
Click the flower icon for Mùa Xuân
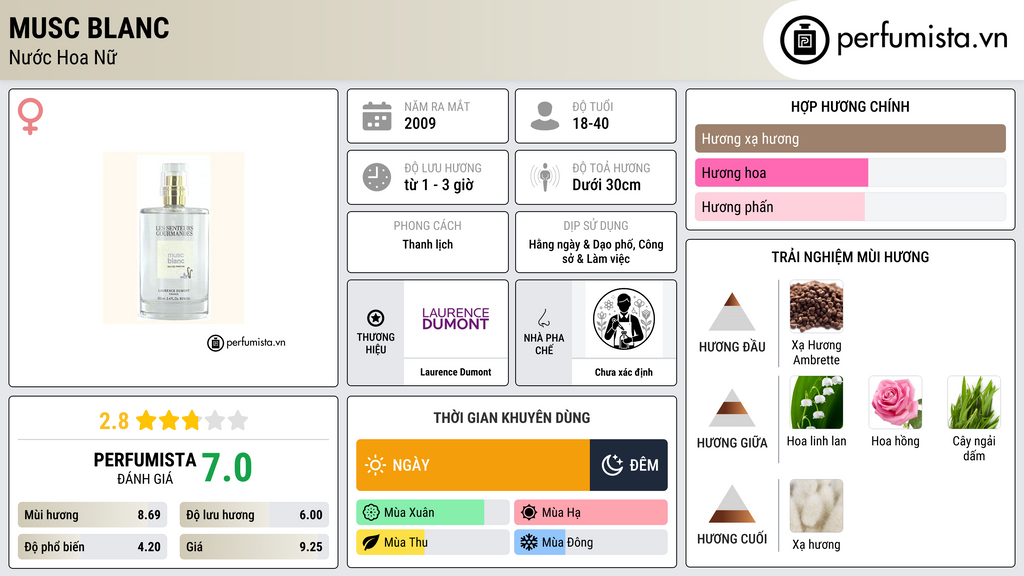coord(371,513)
